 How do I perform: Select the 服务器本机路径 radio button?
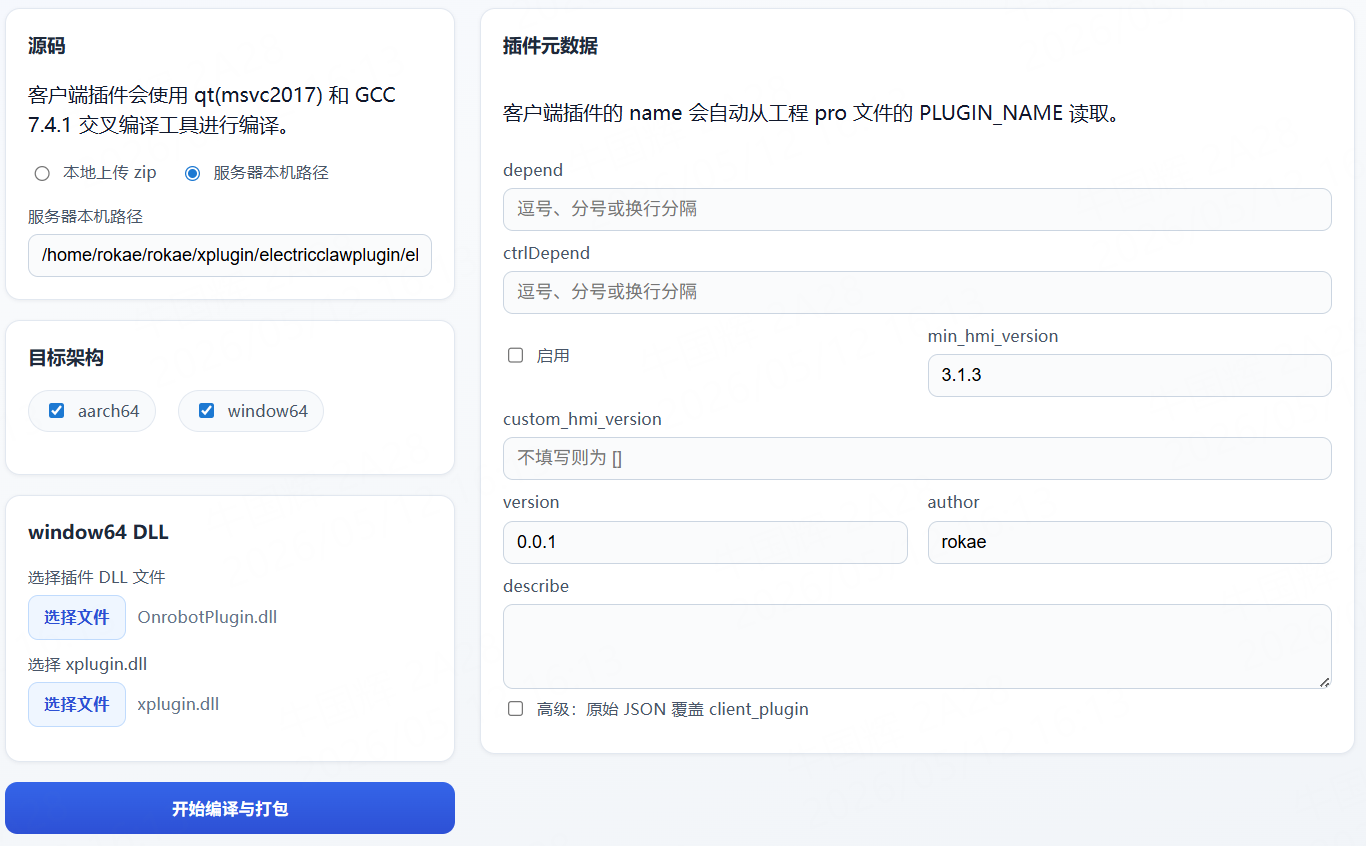[193, 173]
